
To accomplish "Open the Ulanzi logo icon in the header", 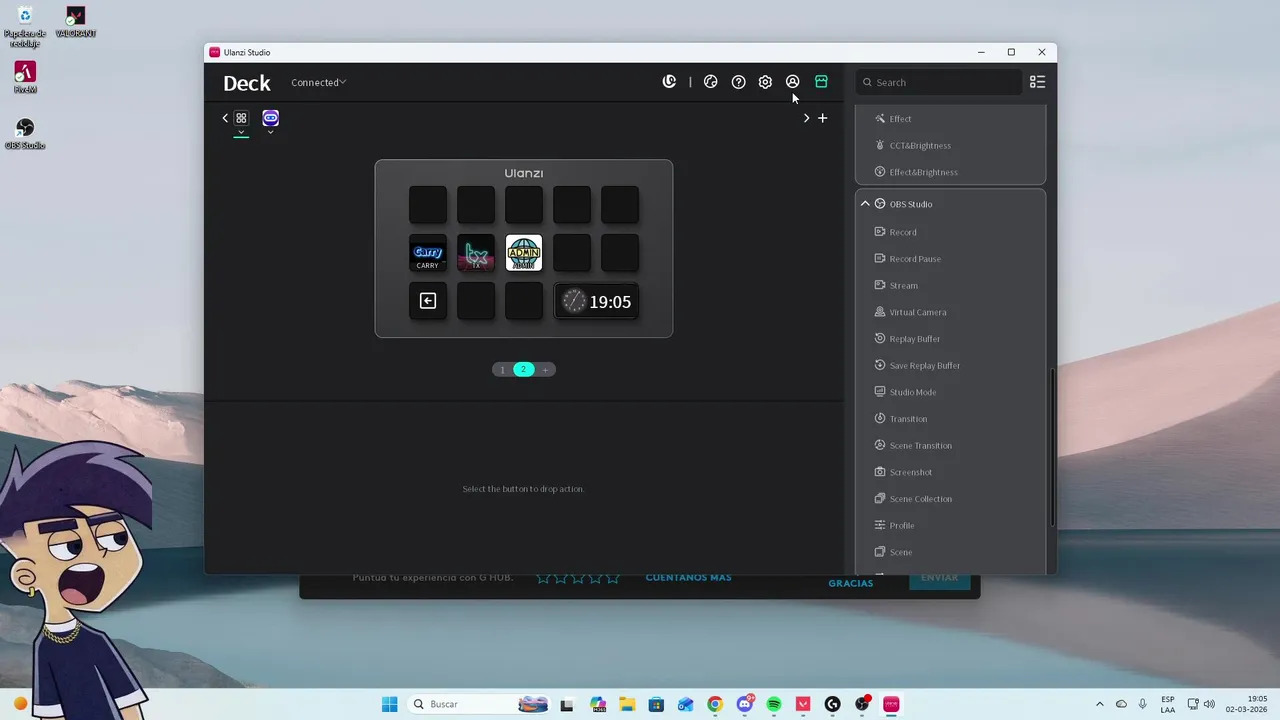I will (669, 82).
